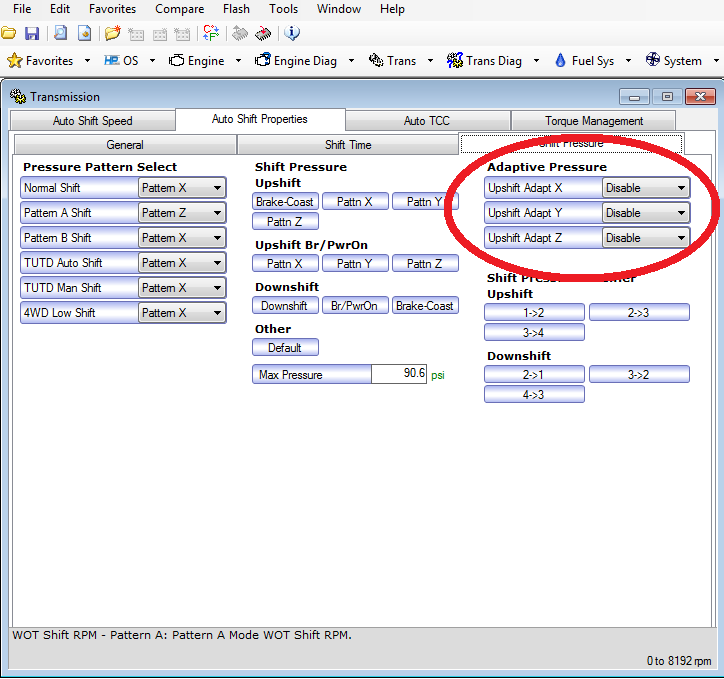Open the Engine Diag icon
Screen dimensions: 724x679
point(263,60)
